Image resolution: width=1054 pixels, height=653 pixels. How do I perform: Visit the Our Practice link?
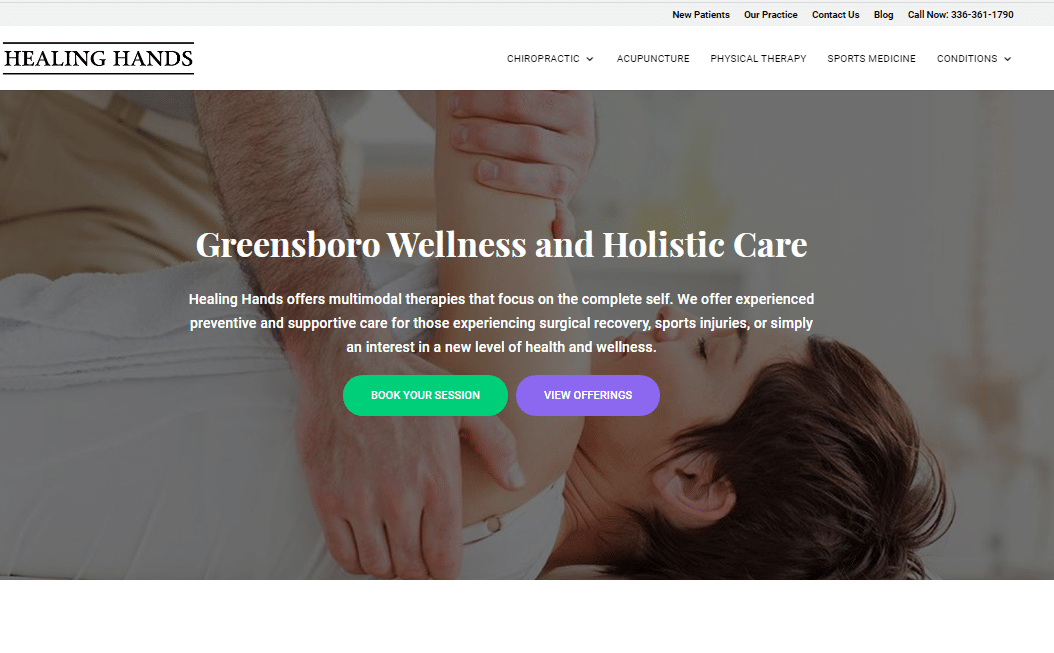click(770, 15)
